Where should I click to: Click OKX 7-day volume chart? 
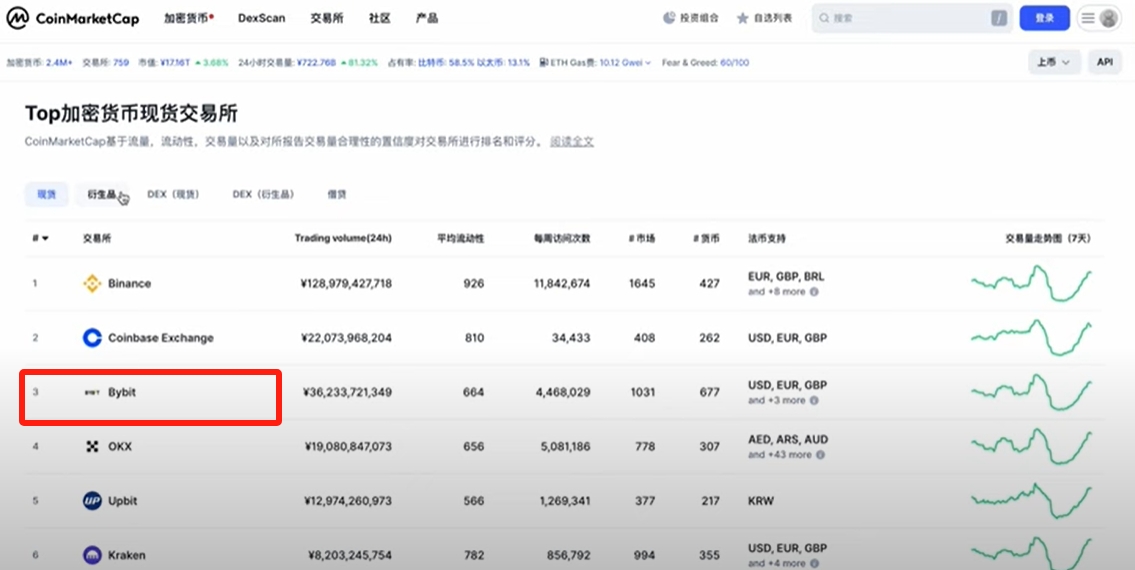[1031, 446]
